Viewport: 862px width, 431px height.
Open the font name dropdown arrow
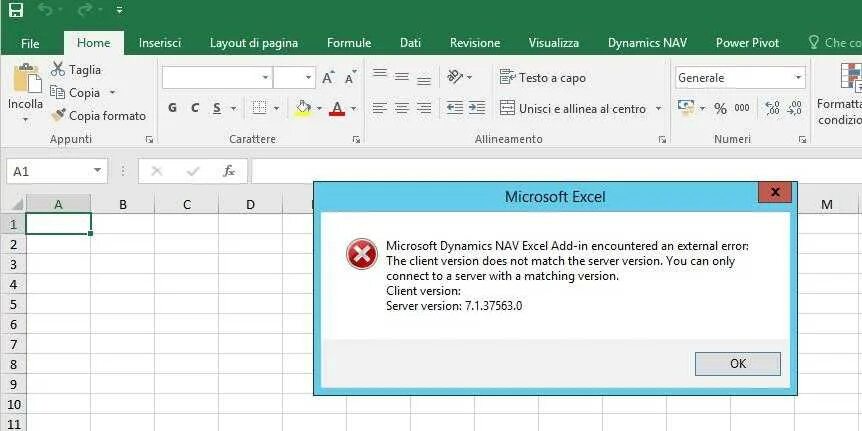click(266, 78)
